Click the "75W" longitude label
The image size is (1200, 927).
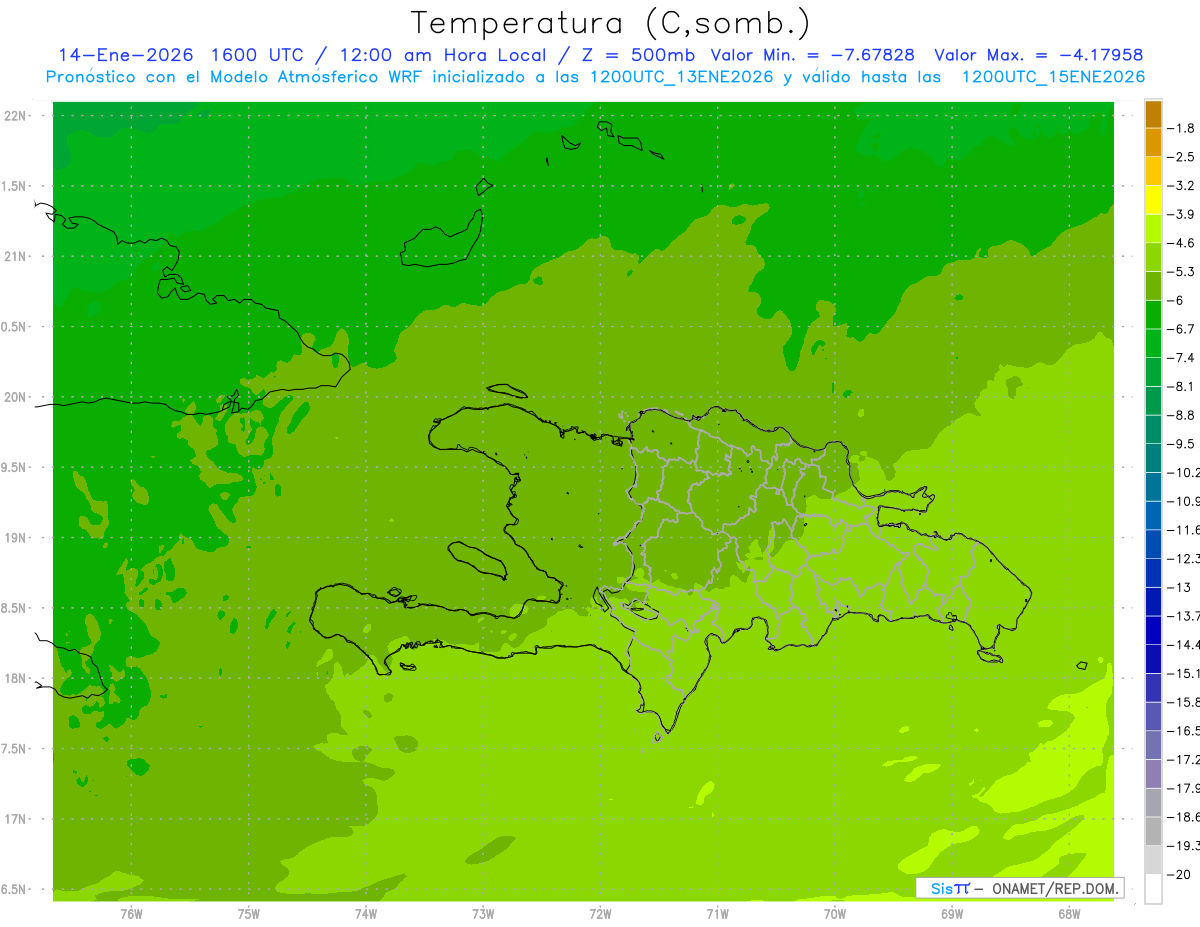[249, 914]
